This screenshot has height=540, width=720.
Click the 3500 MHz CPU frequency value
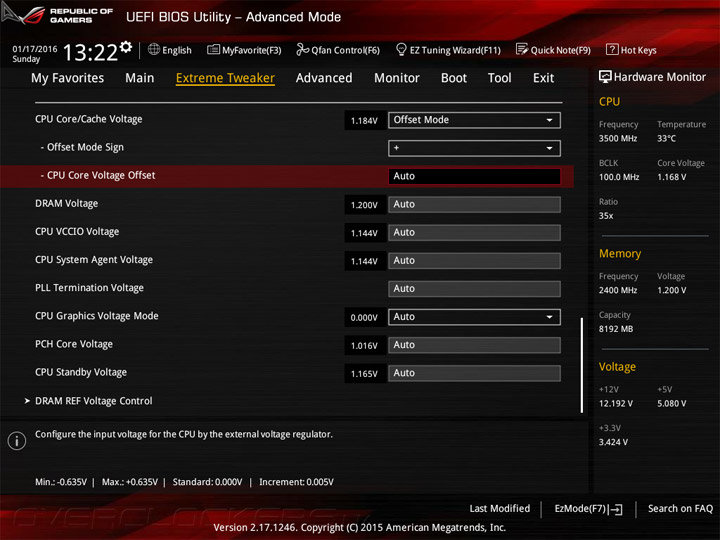[618, 138]
